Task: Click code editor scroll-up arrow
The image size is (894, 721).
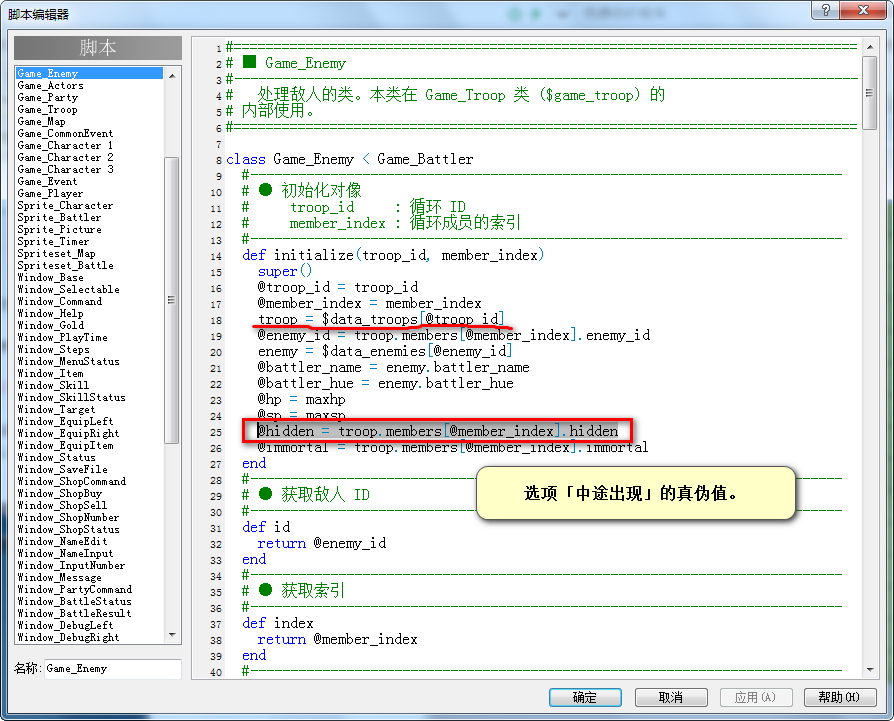Action: (x=869, y=47)
